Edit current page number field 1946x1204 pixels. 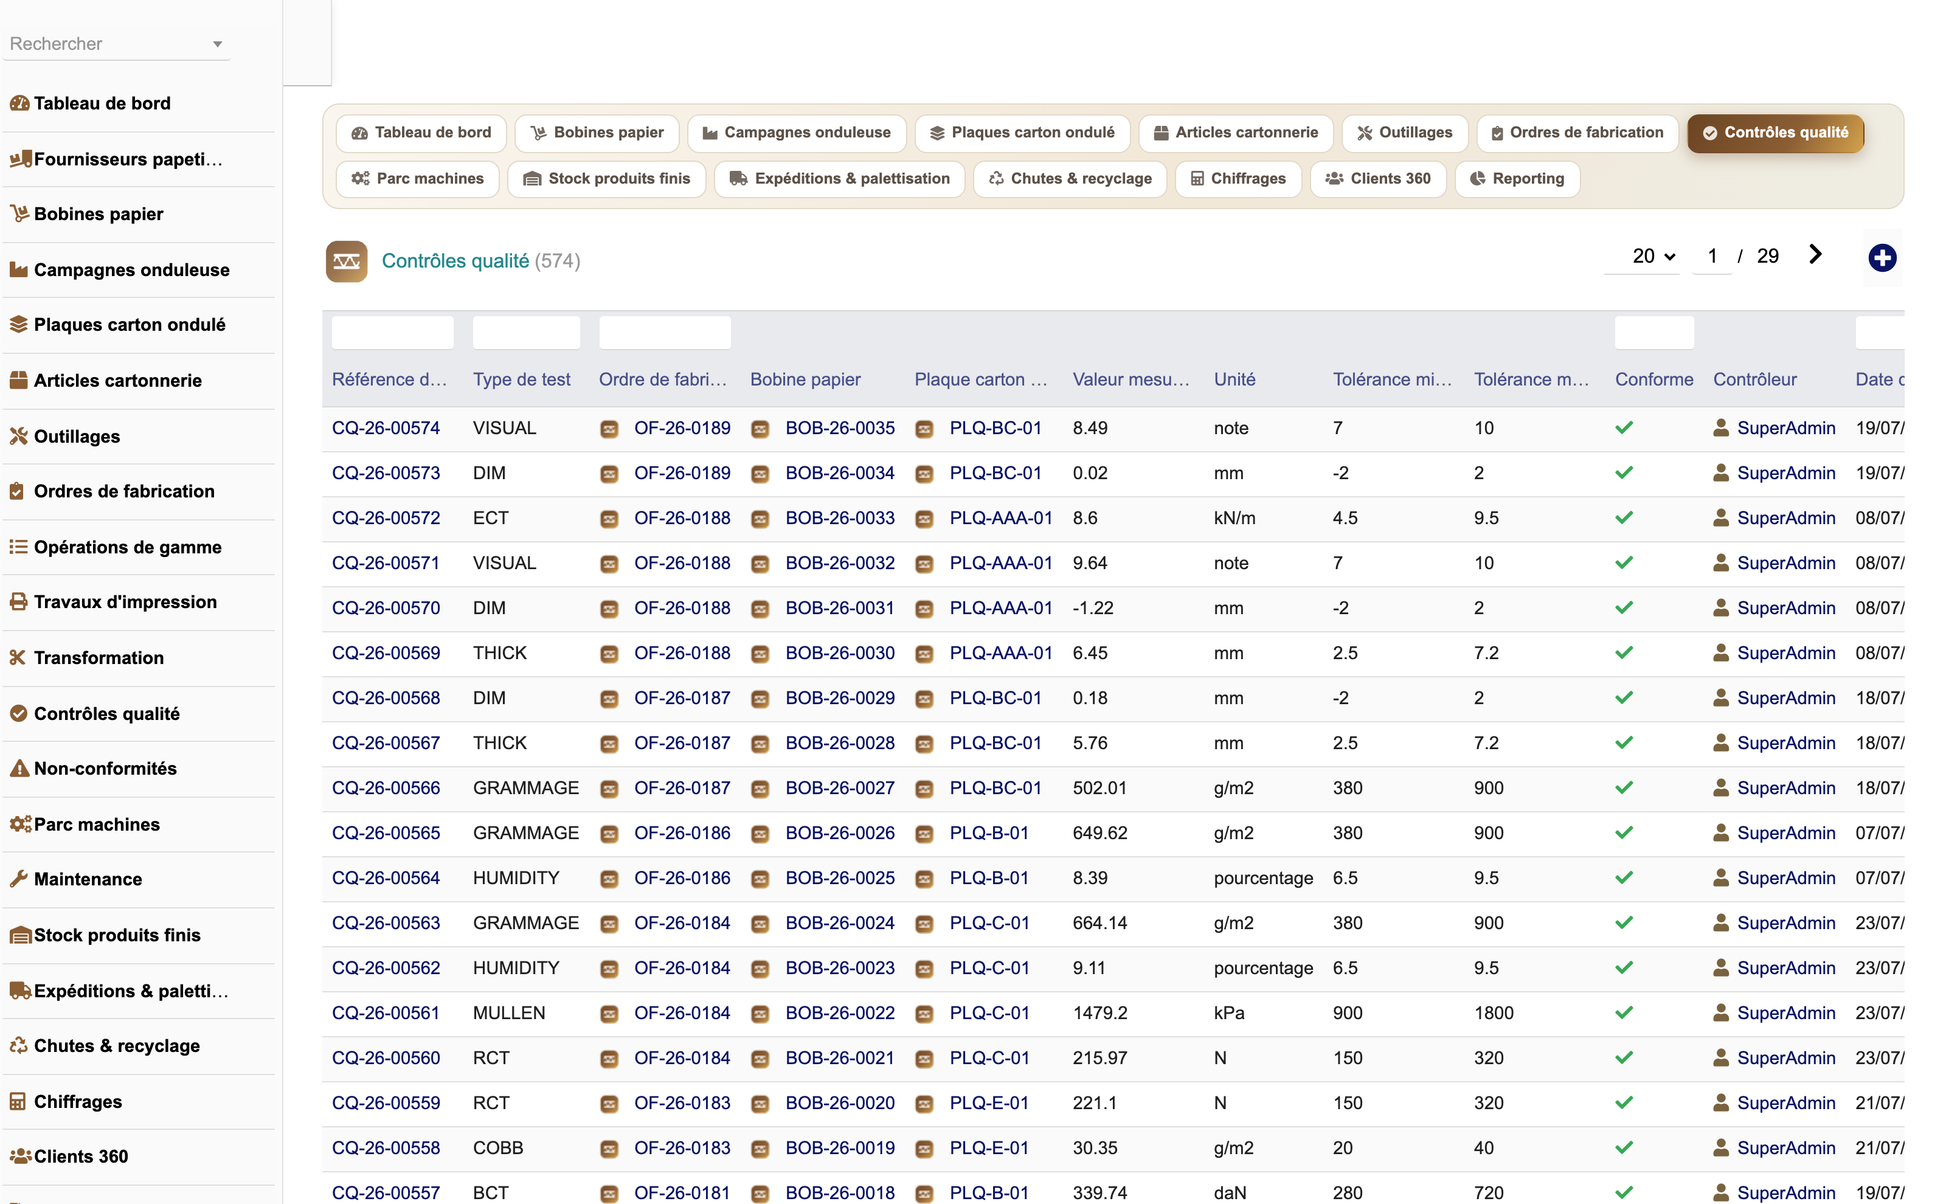(x=1712, y=256)
